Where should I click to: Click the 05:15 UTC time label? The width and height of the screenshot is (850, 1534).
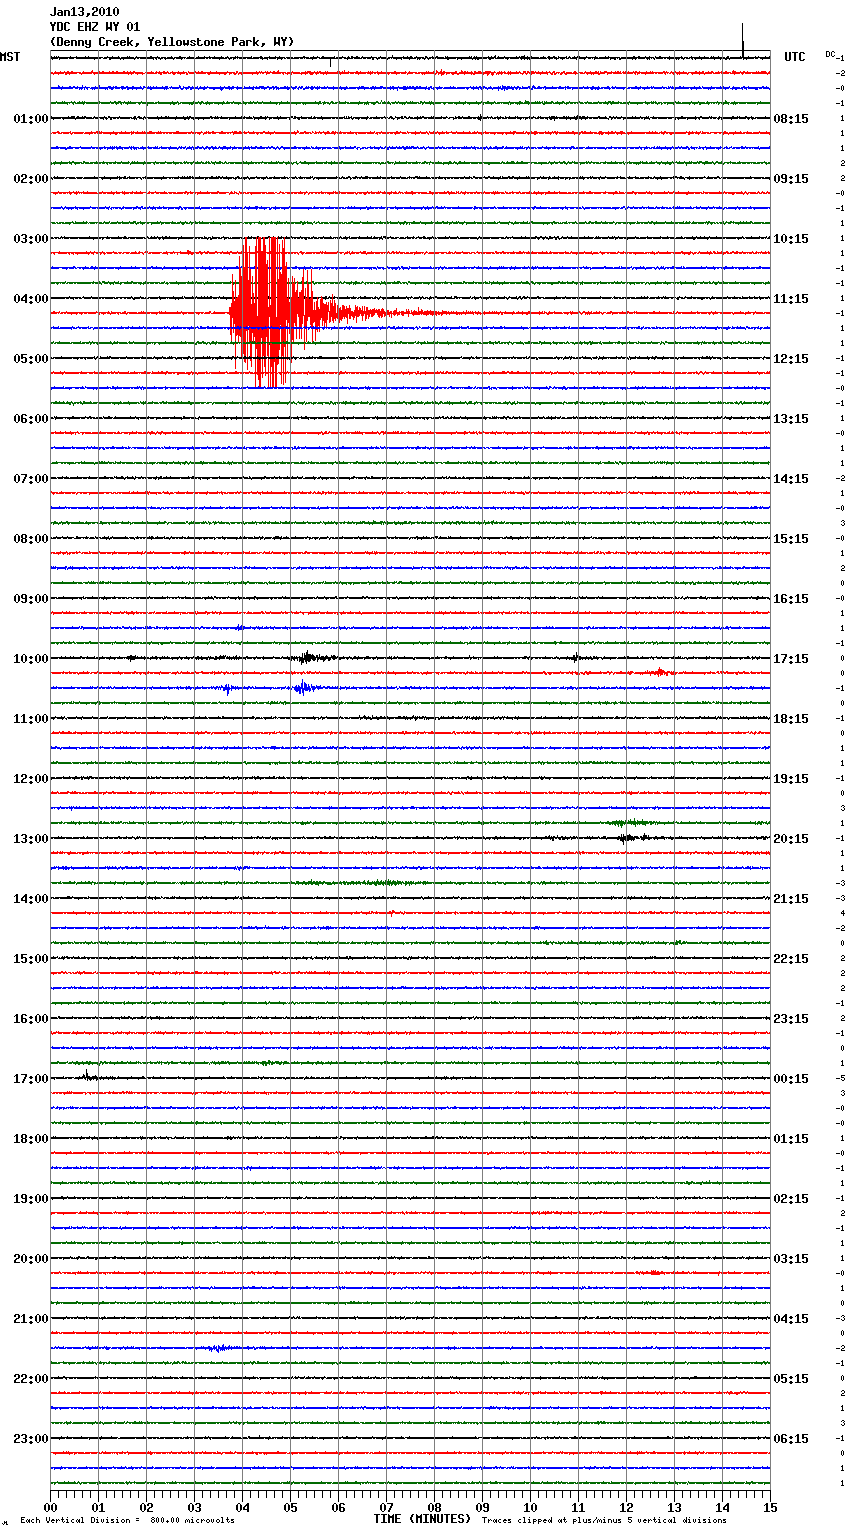coord(791,1379)
